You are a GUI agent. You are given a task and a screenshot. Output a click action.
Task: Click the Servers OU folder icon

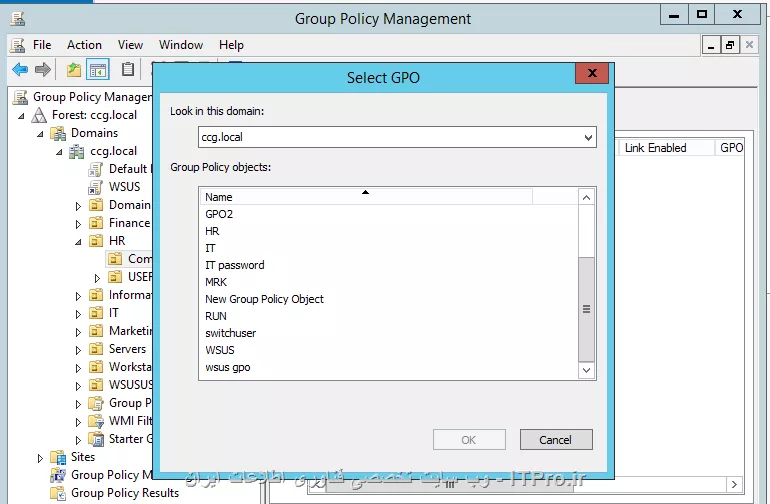[96, 349]
